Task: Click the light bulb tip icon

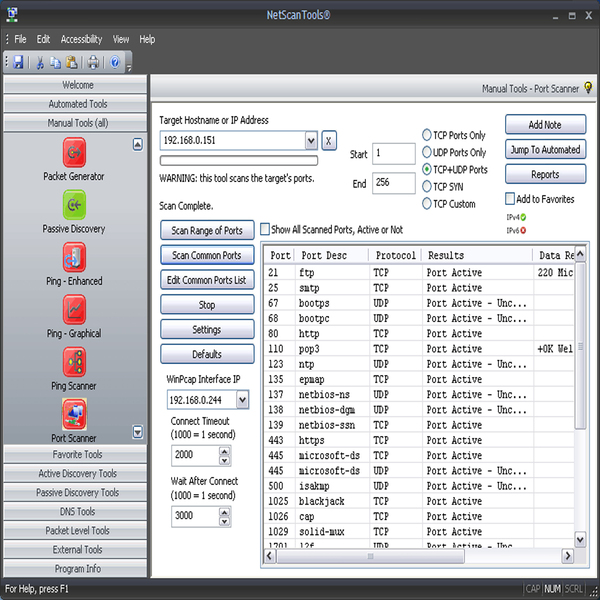Action: tap(588, 88)
